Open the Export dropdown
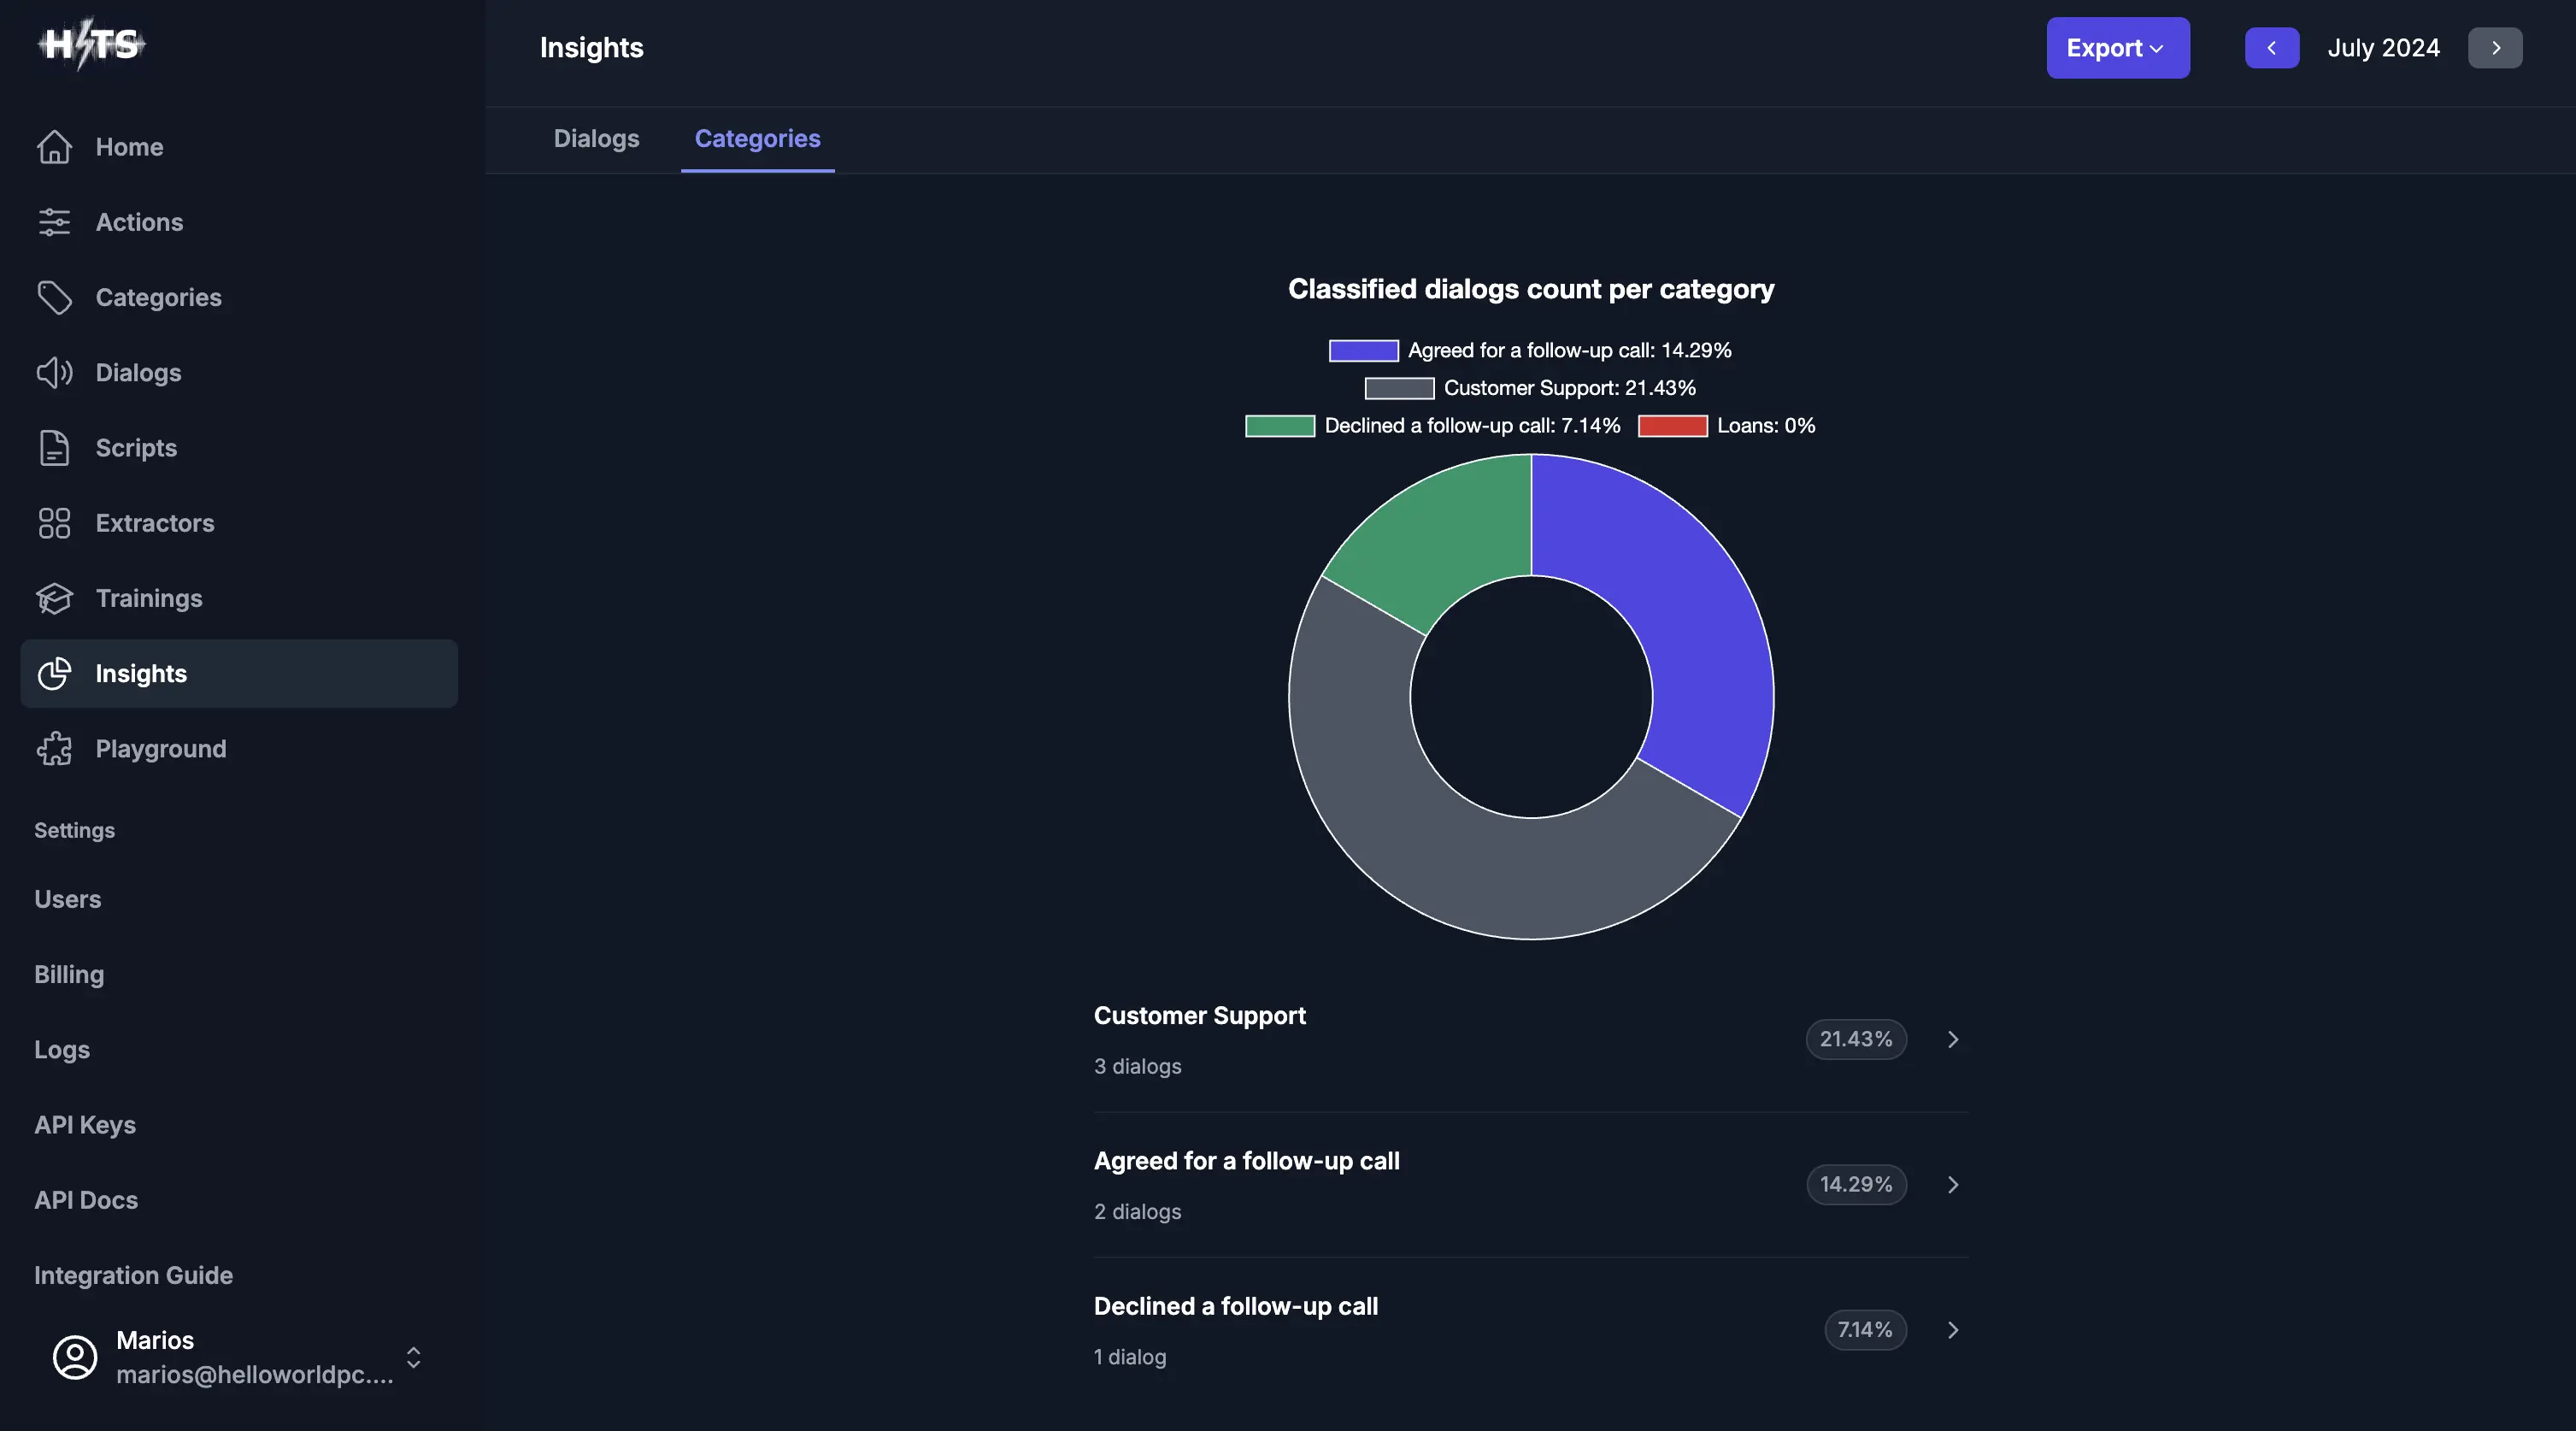The width and height of the screenshot is (2576, 1431). pos(2117,48)
